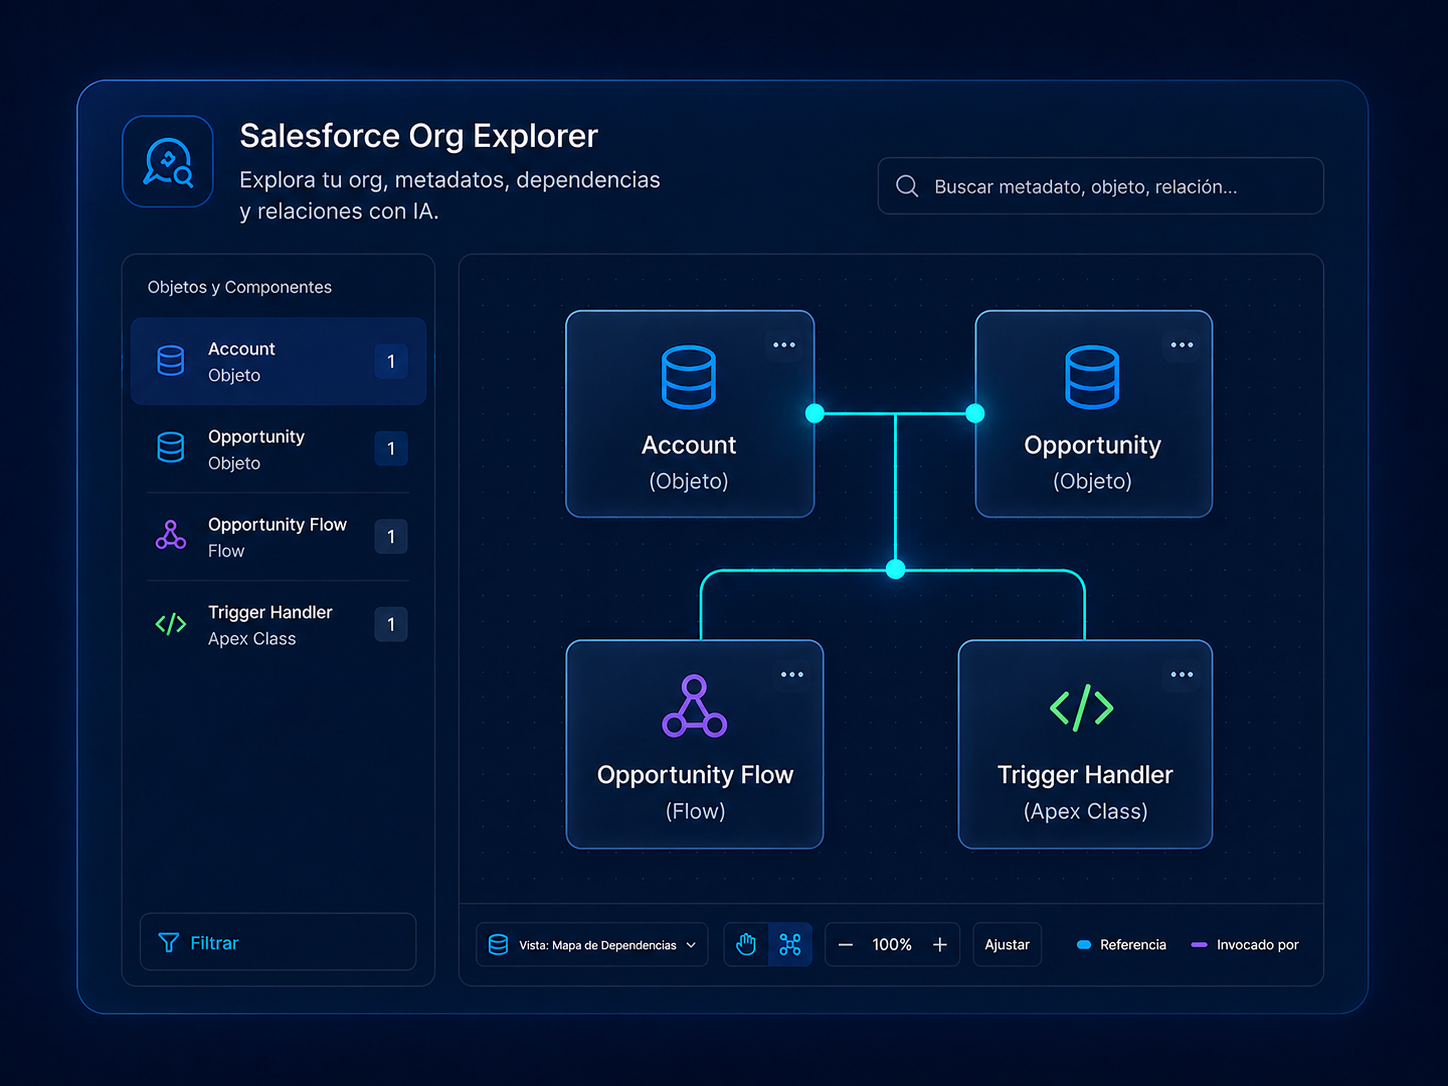
Task: Click the count badge on Account row
Action: pyautogui.click(x=391, y=361)
